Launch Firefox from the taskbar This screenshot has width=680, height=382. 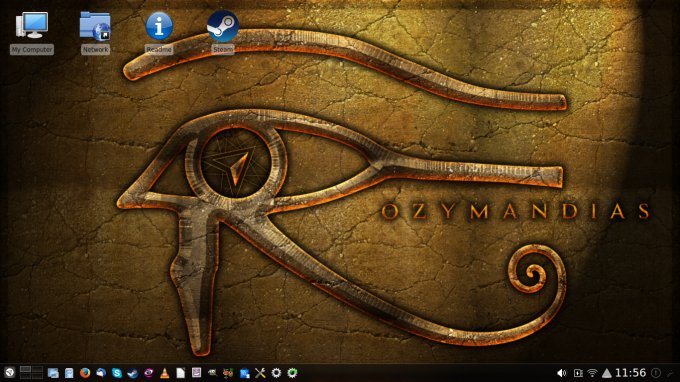coord(85,373)
